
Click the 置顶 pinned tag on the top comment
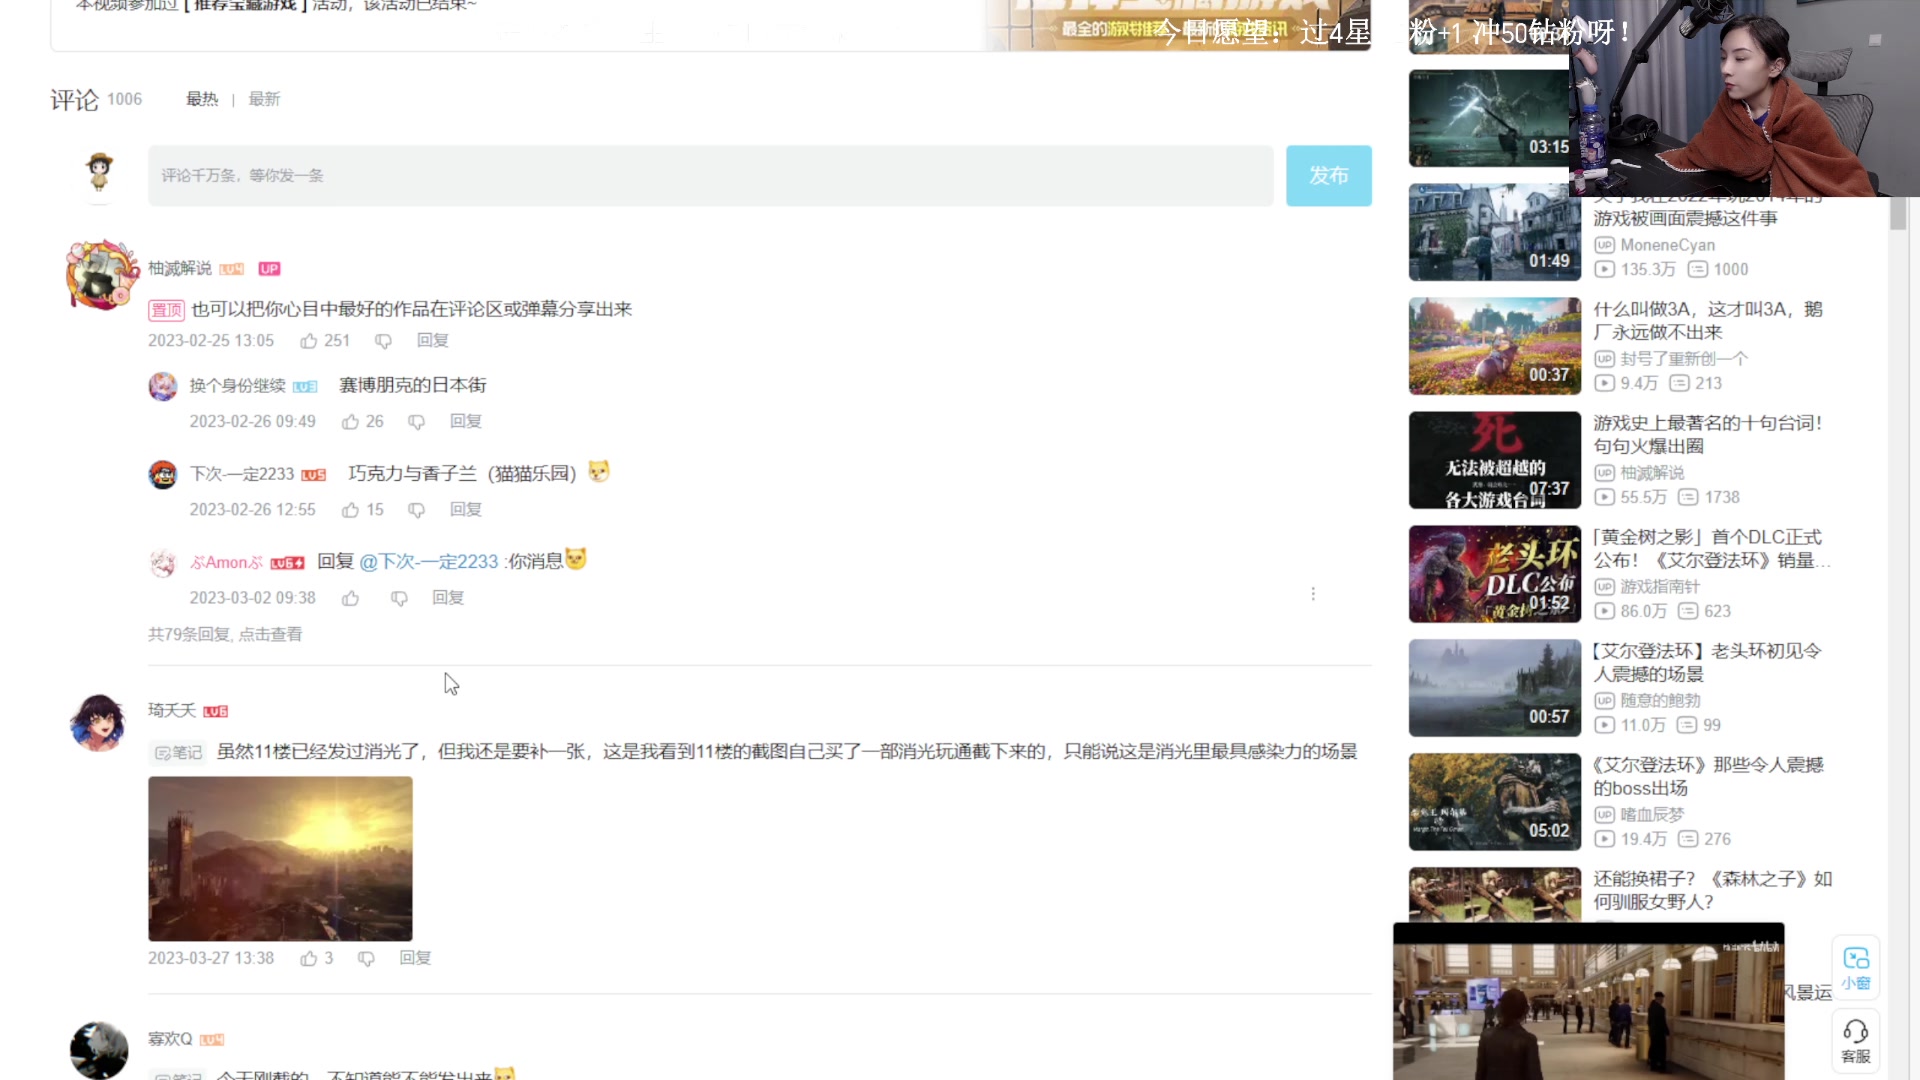166,310
